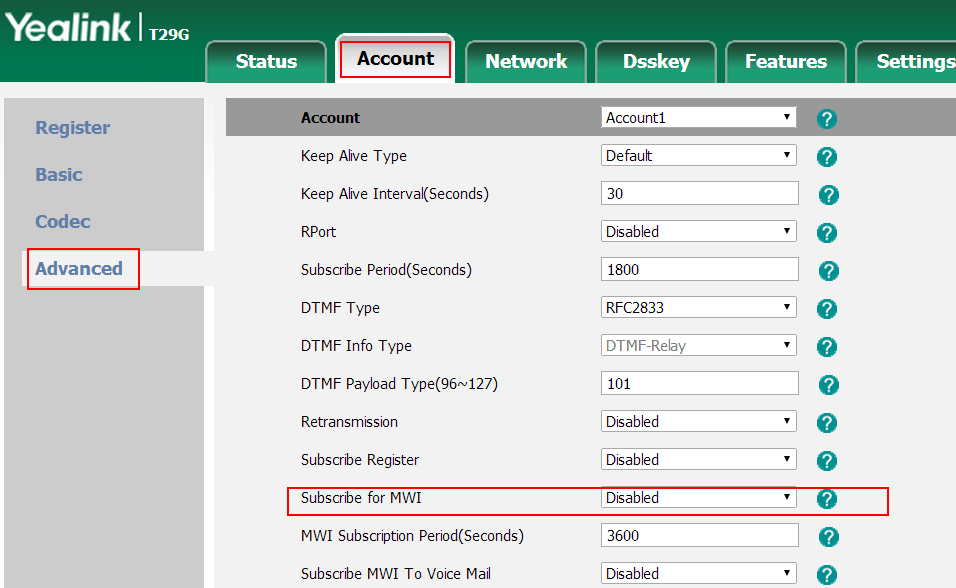956x588 pixels.
Task: Click the help icon next to Retransmission
Action: 827,423
